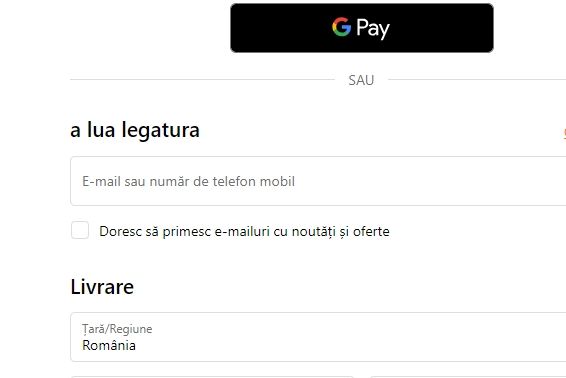Focus the right field below the country selector
The image size is (566, 378).
[x=468, y=377]
